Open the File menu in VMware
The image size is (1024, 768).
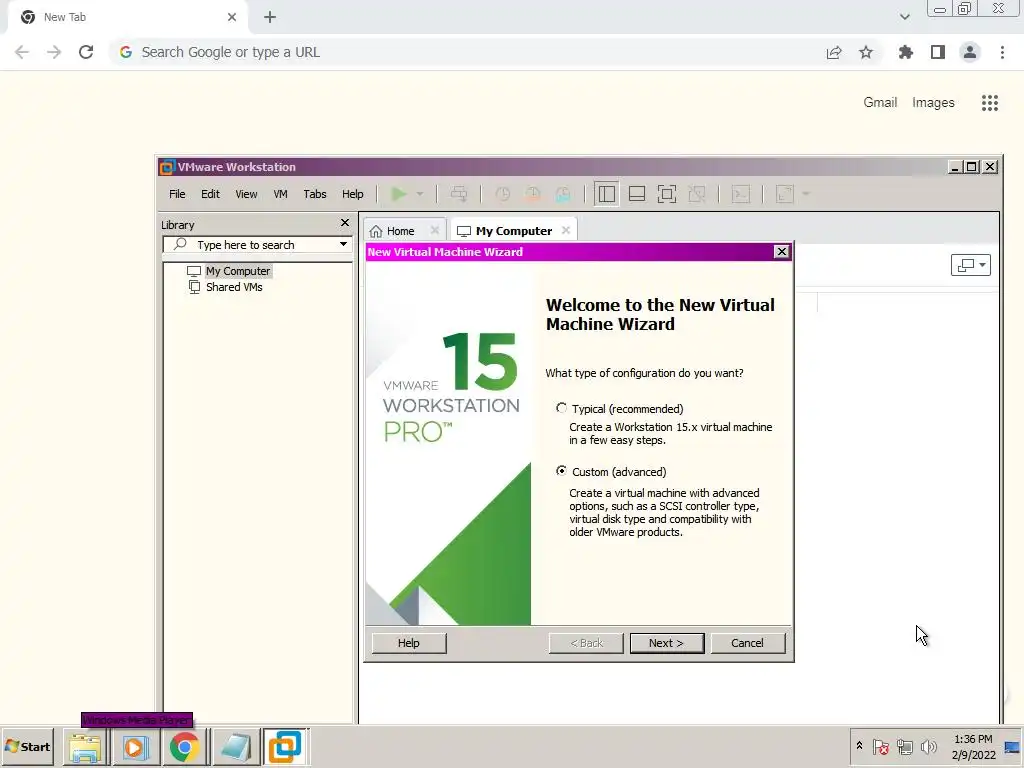click(x=177, y=194)
